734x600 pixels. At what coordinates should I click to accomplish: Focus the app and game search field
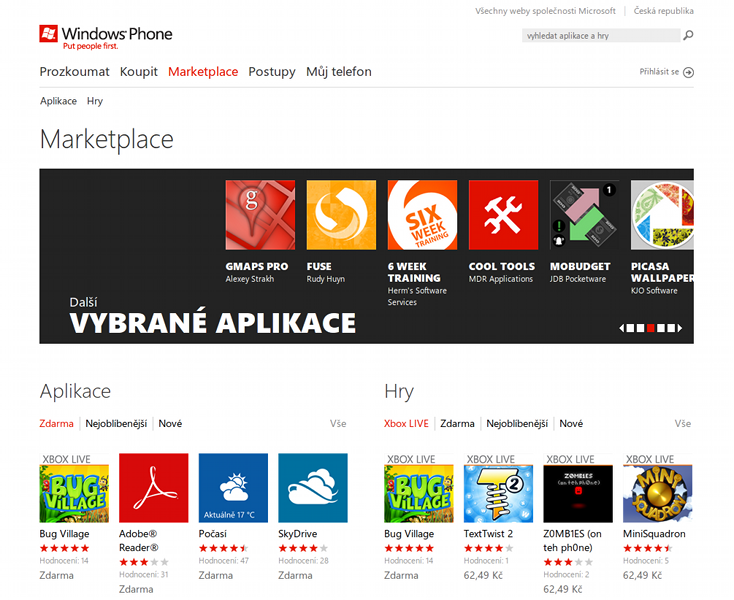coord(601,36)
